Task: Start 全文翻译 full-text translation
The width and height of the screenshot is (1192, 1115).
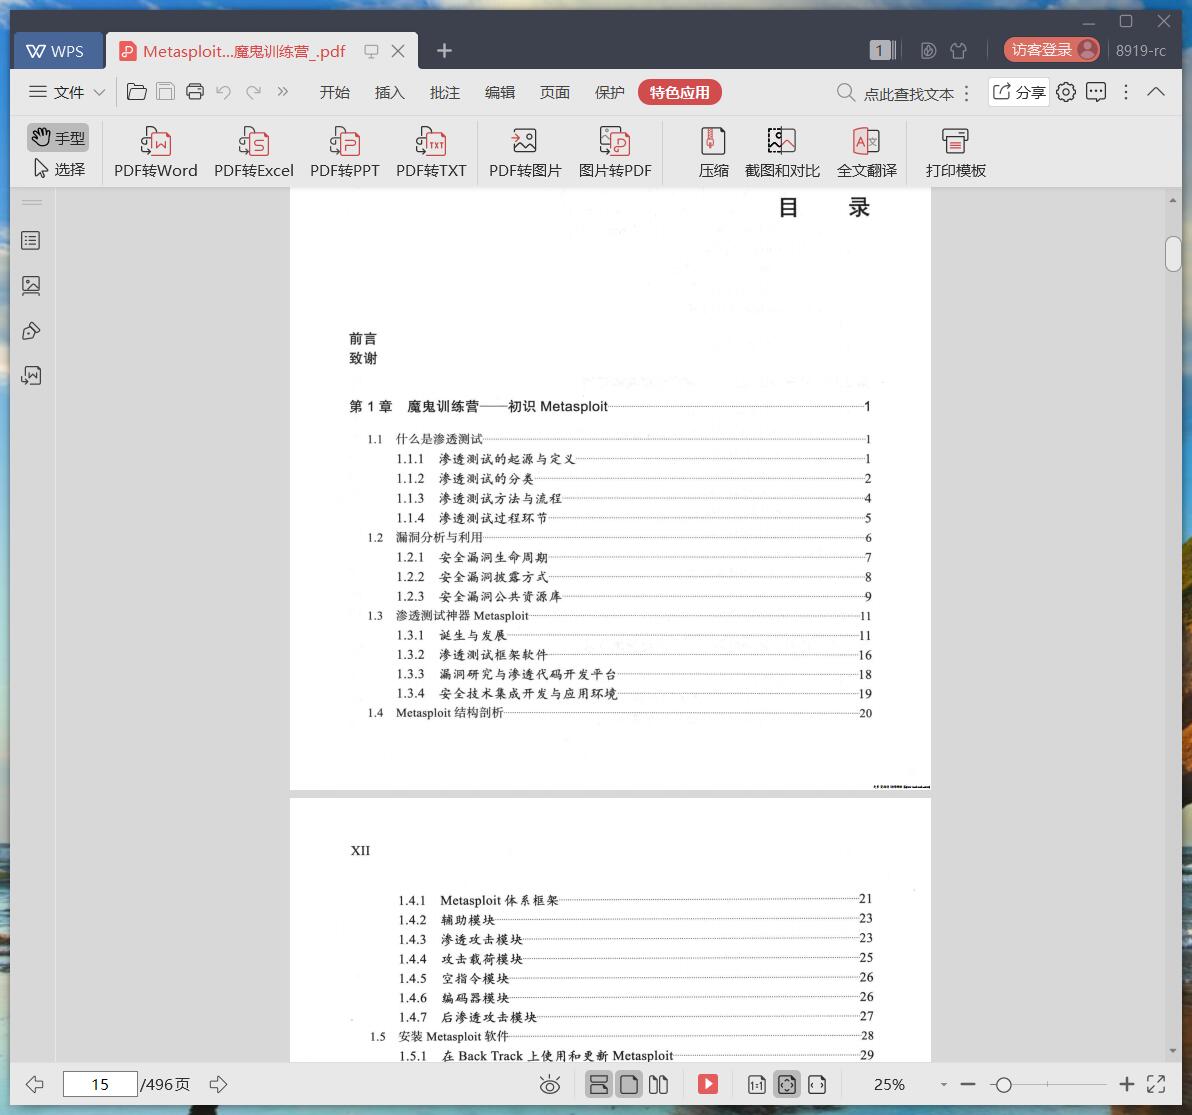Action: 867,152
